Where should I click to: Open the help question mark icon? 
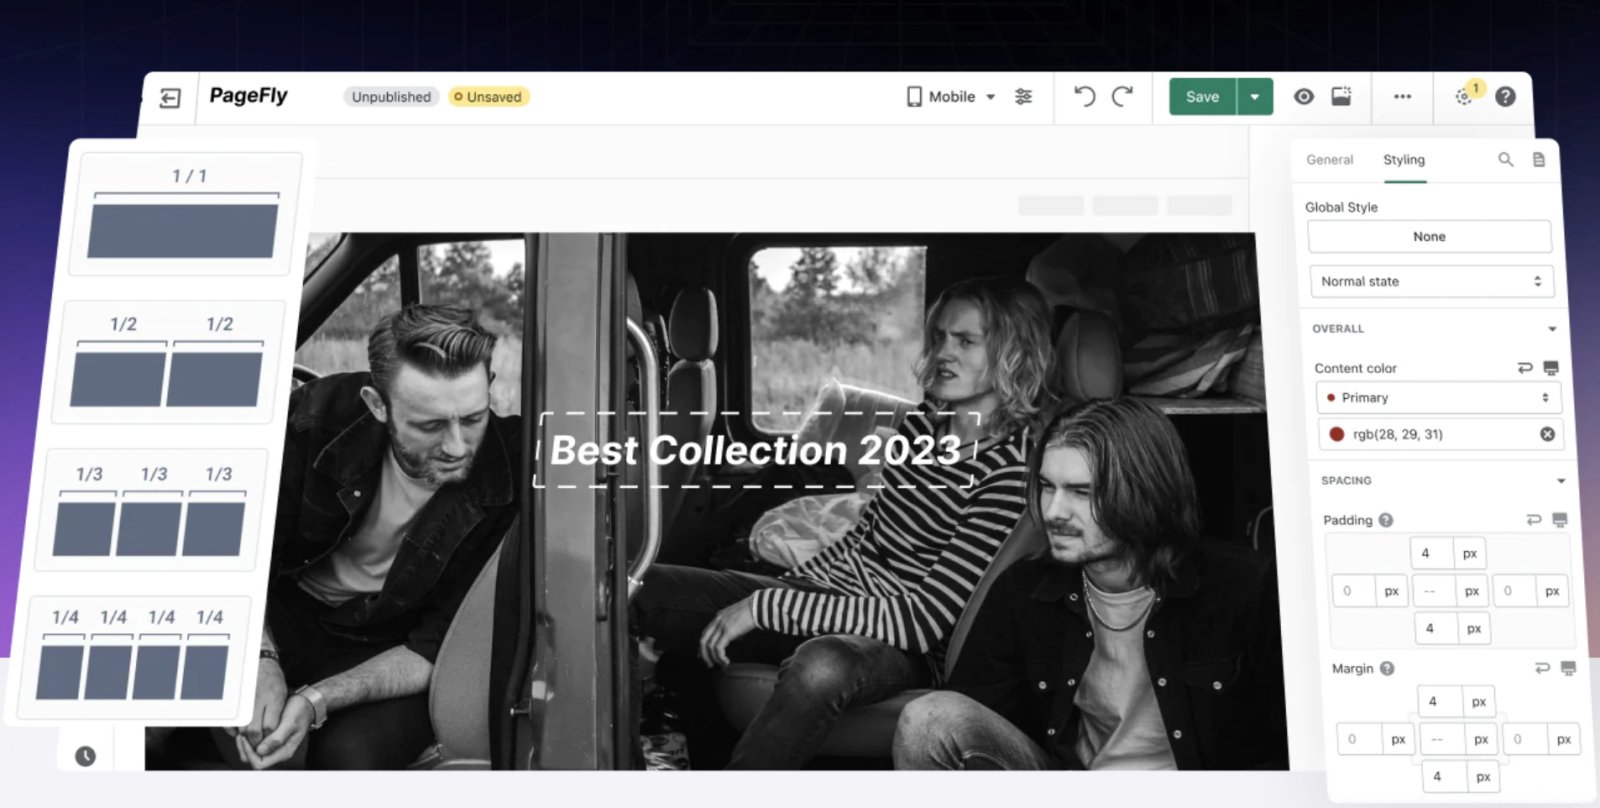click(1505, 97)
